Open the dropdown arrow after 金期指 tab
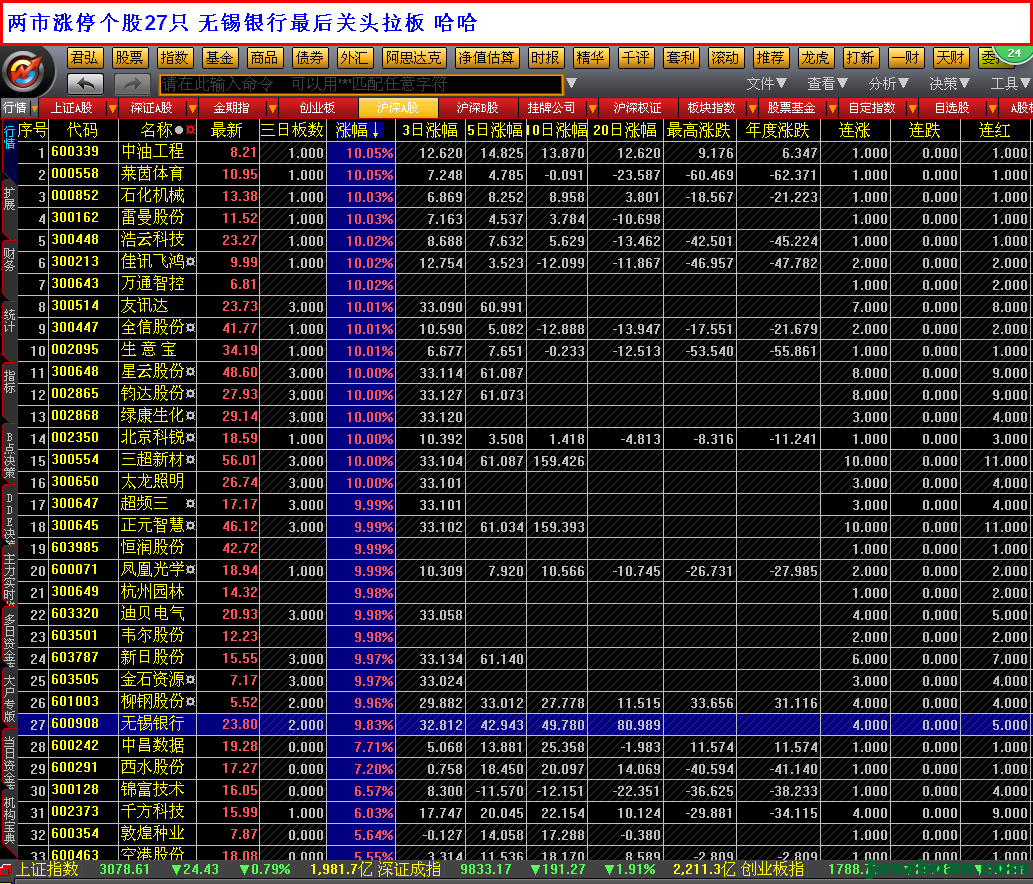Image resolution: width=1033 pixels, height=884 pixels. pyautogui.click(x=272, y=109)
